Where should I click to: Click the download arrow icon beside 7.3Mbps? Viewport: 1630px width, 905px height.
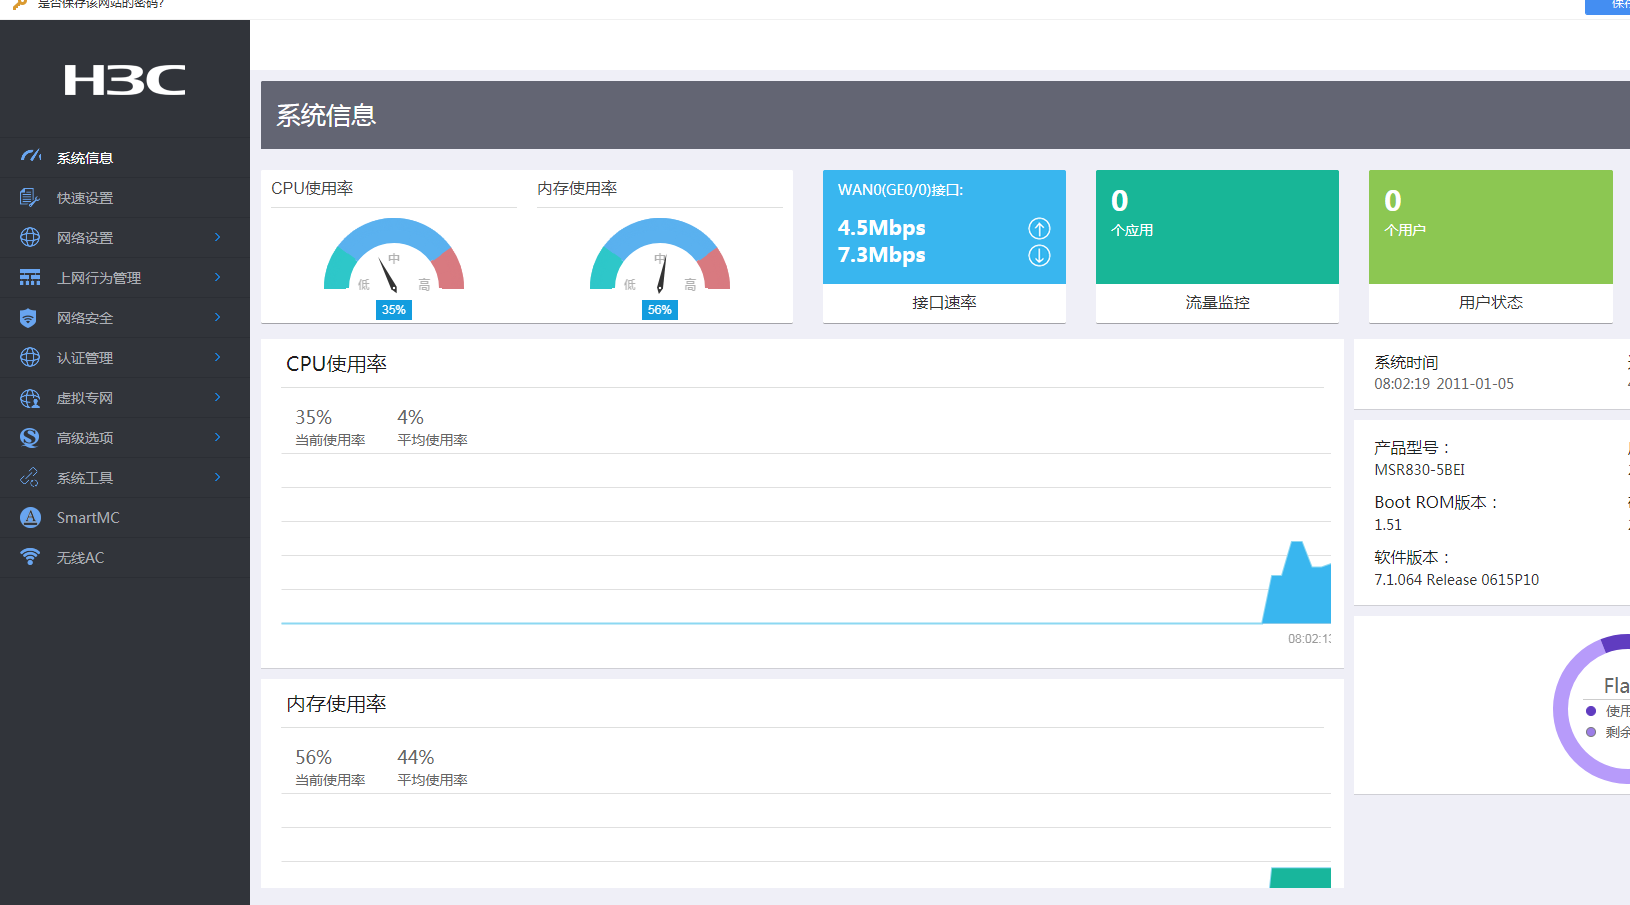1039,255
